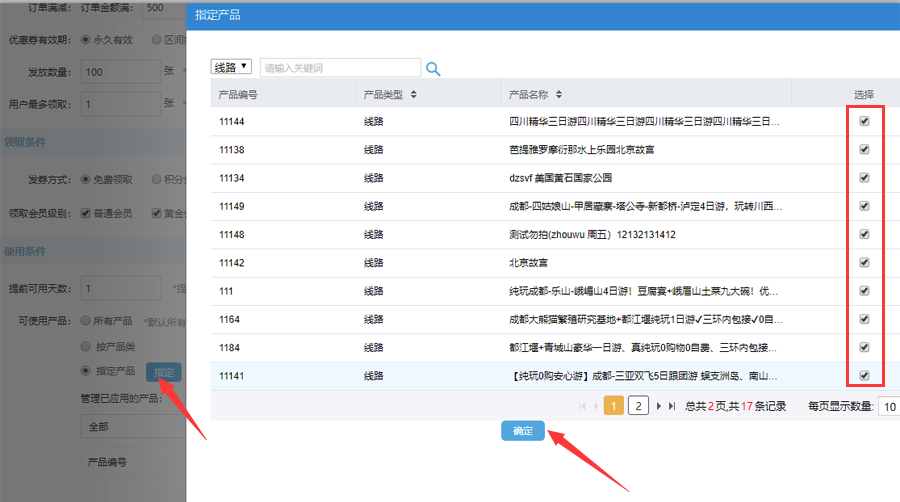Click the magnifier search icon
This screenshot has height=502, width=900.
[x=433, y=68]
